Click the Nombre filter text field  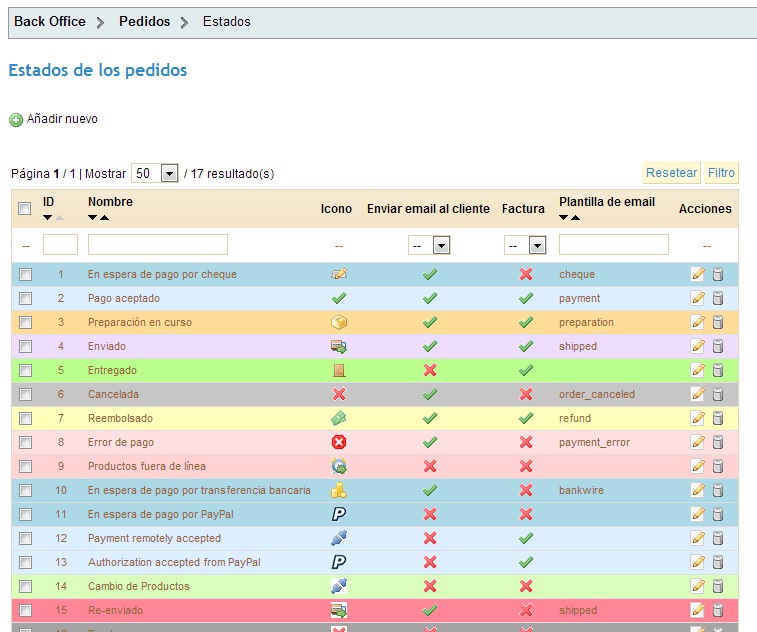click(158, 245)
